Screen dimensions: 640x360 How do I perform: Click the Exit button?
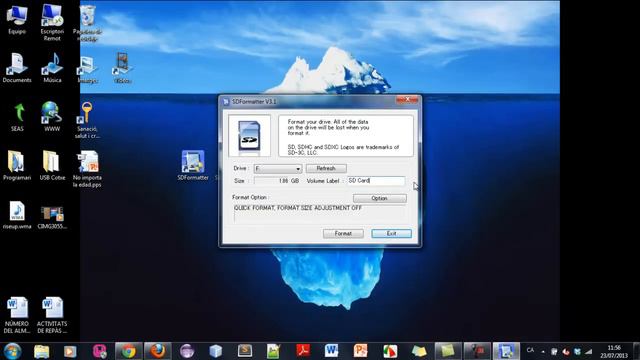[x=391, y=233]
